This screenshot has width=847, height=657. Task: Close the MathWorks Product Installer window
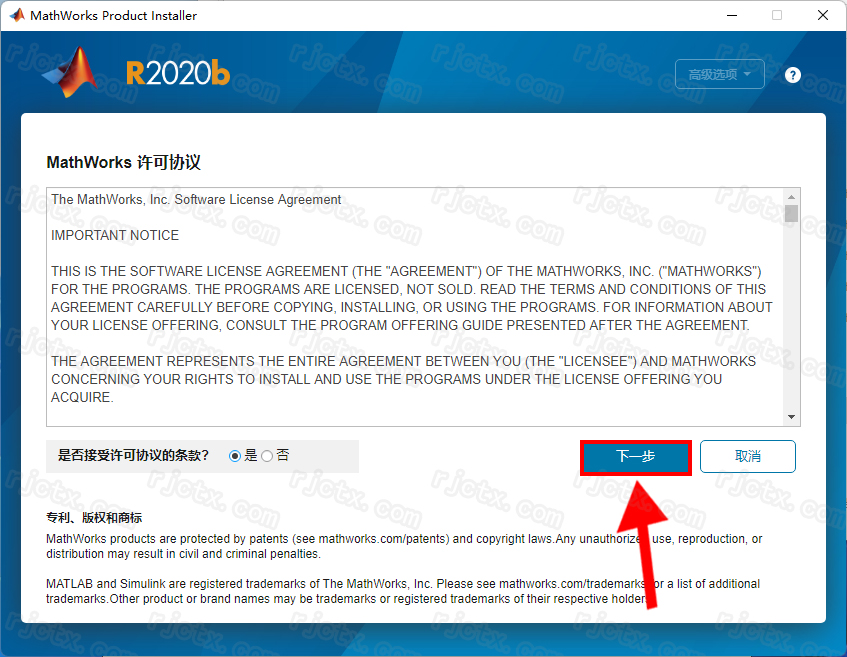(823, 15)
